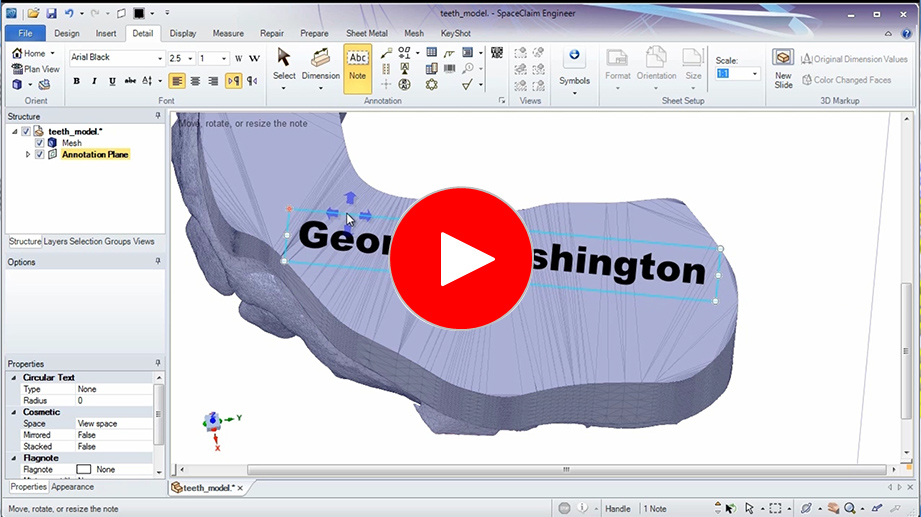Click the Symbols download icon

(x=574, y=55)
